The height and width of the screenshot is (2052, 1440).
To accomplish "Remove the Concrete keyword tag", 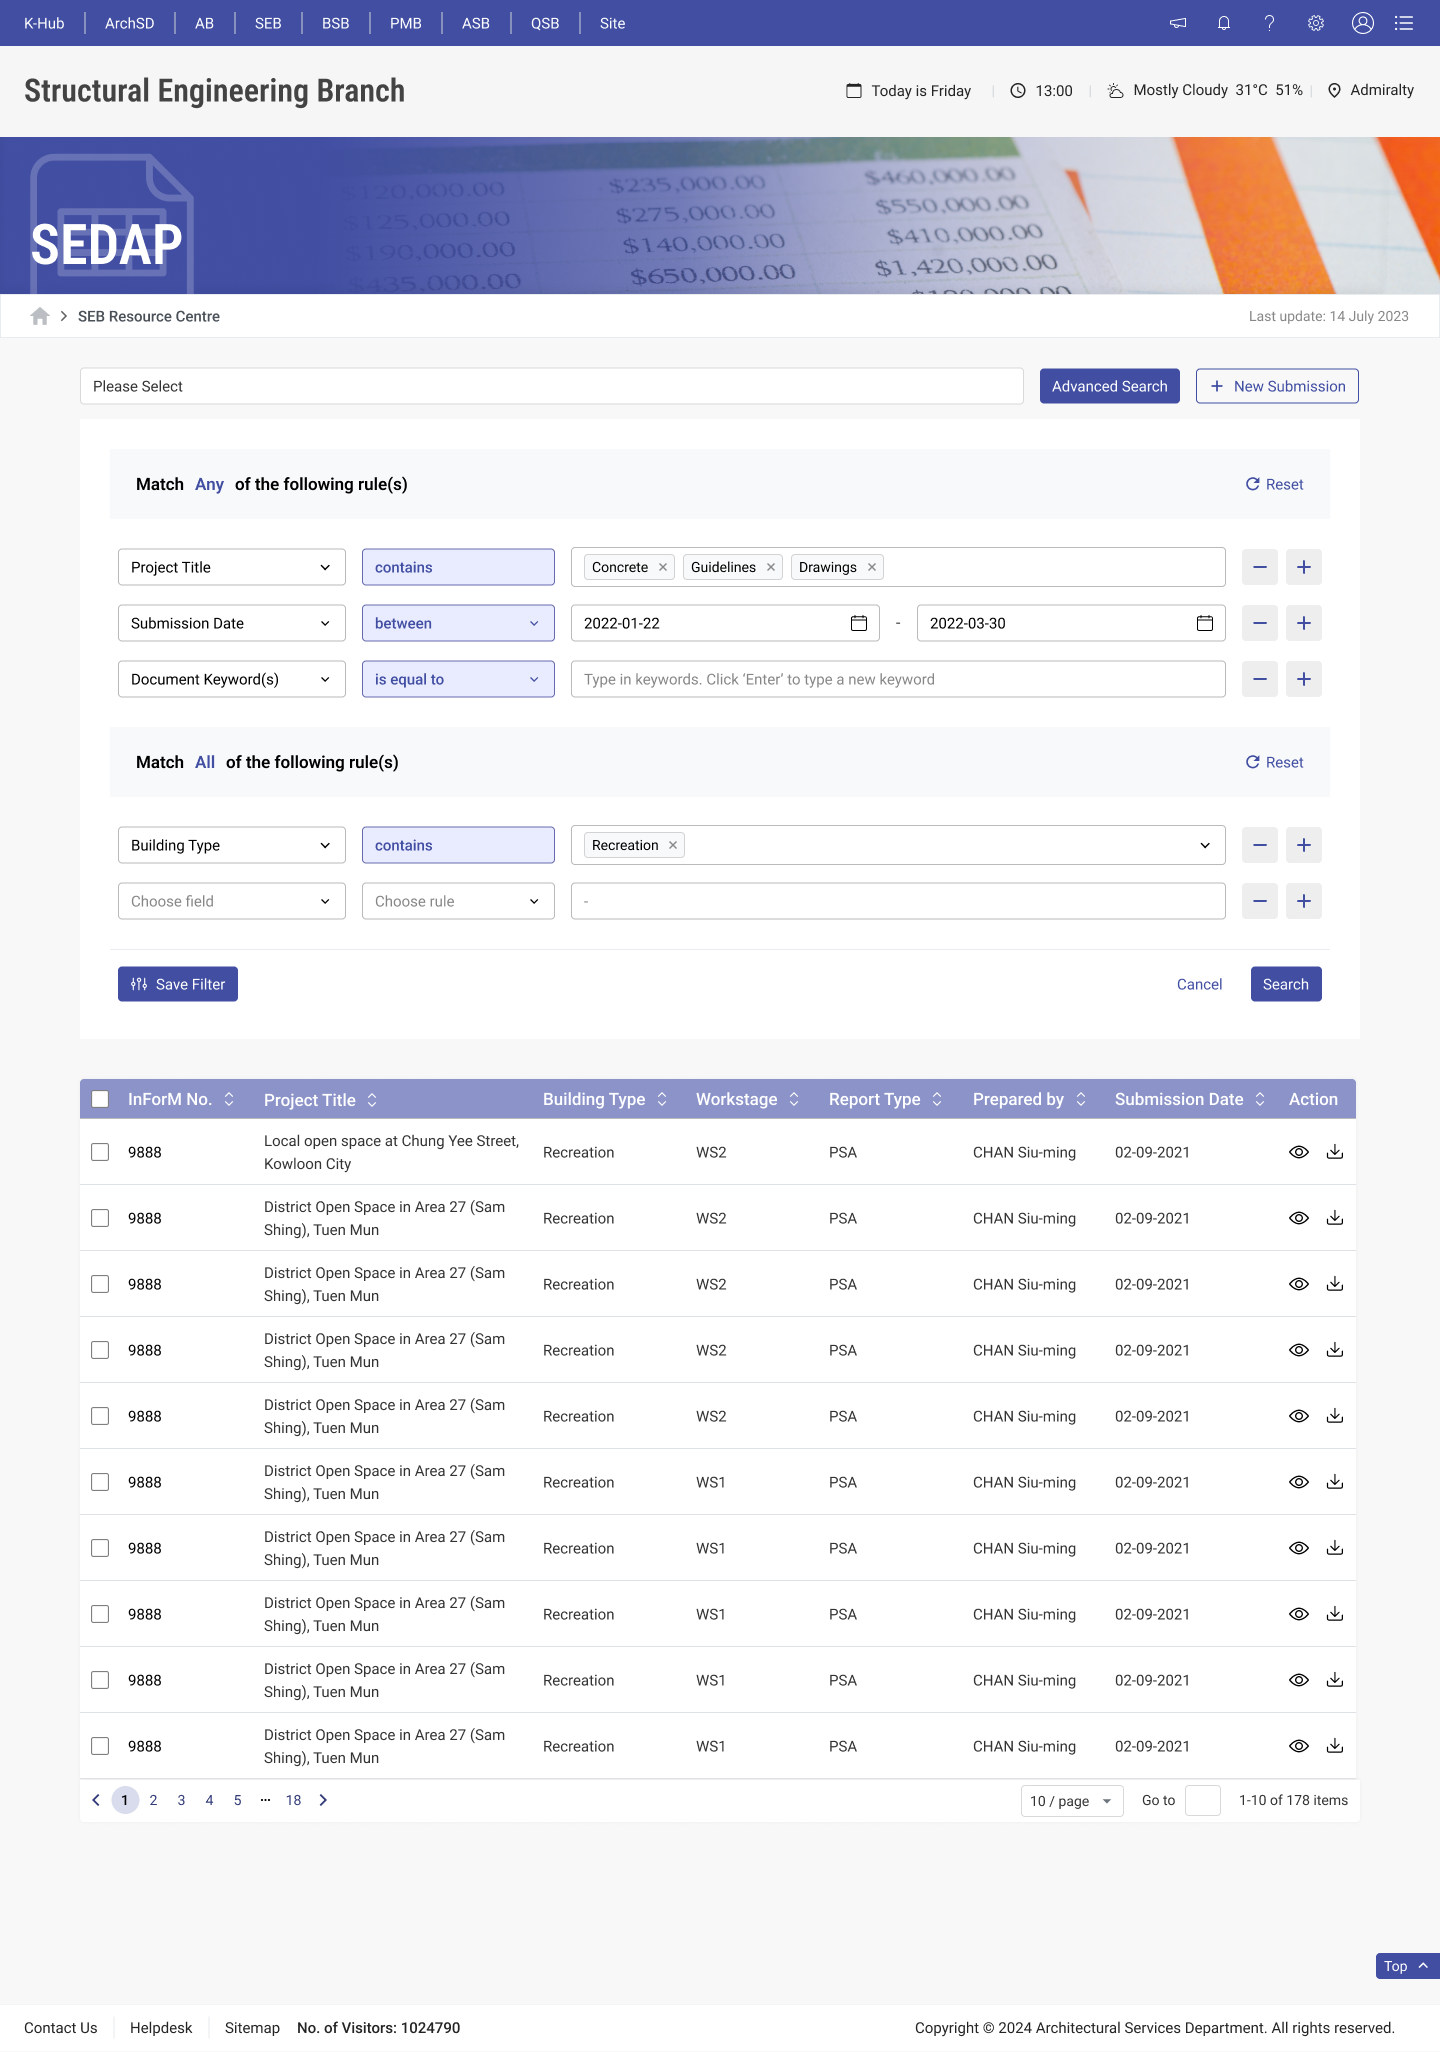I will [663, 567].
